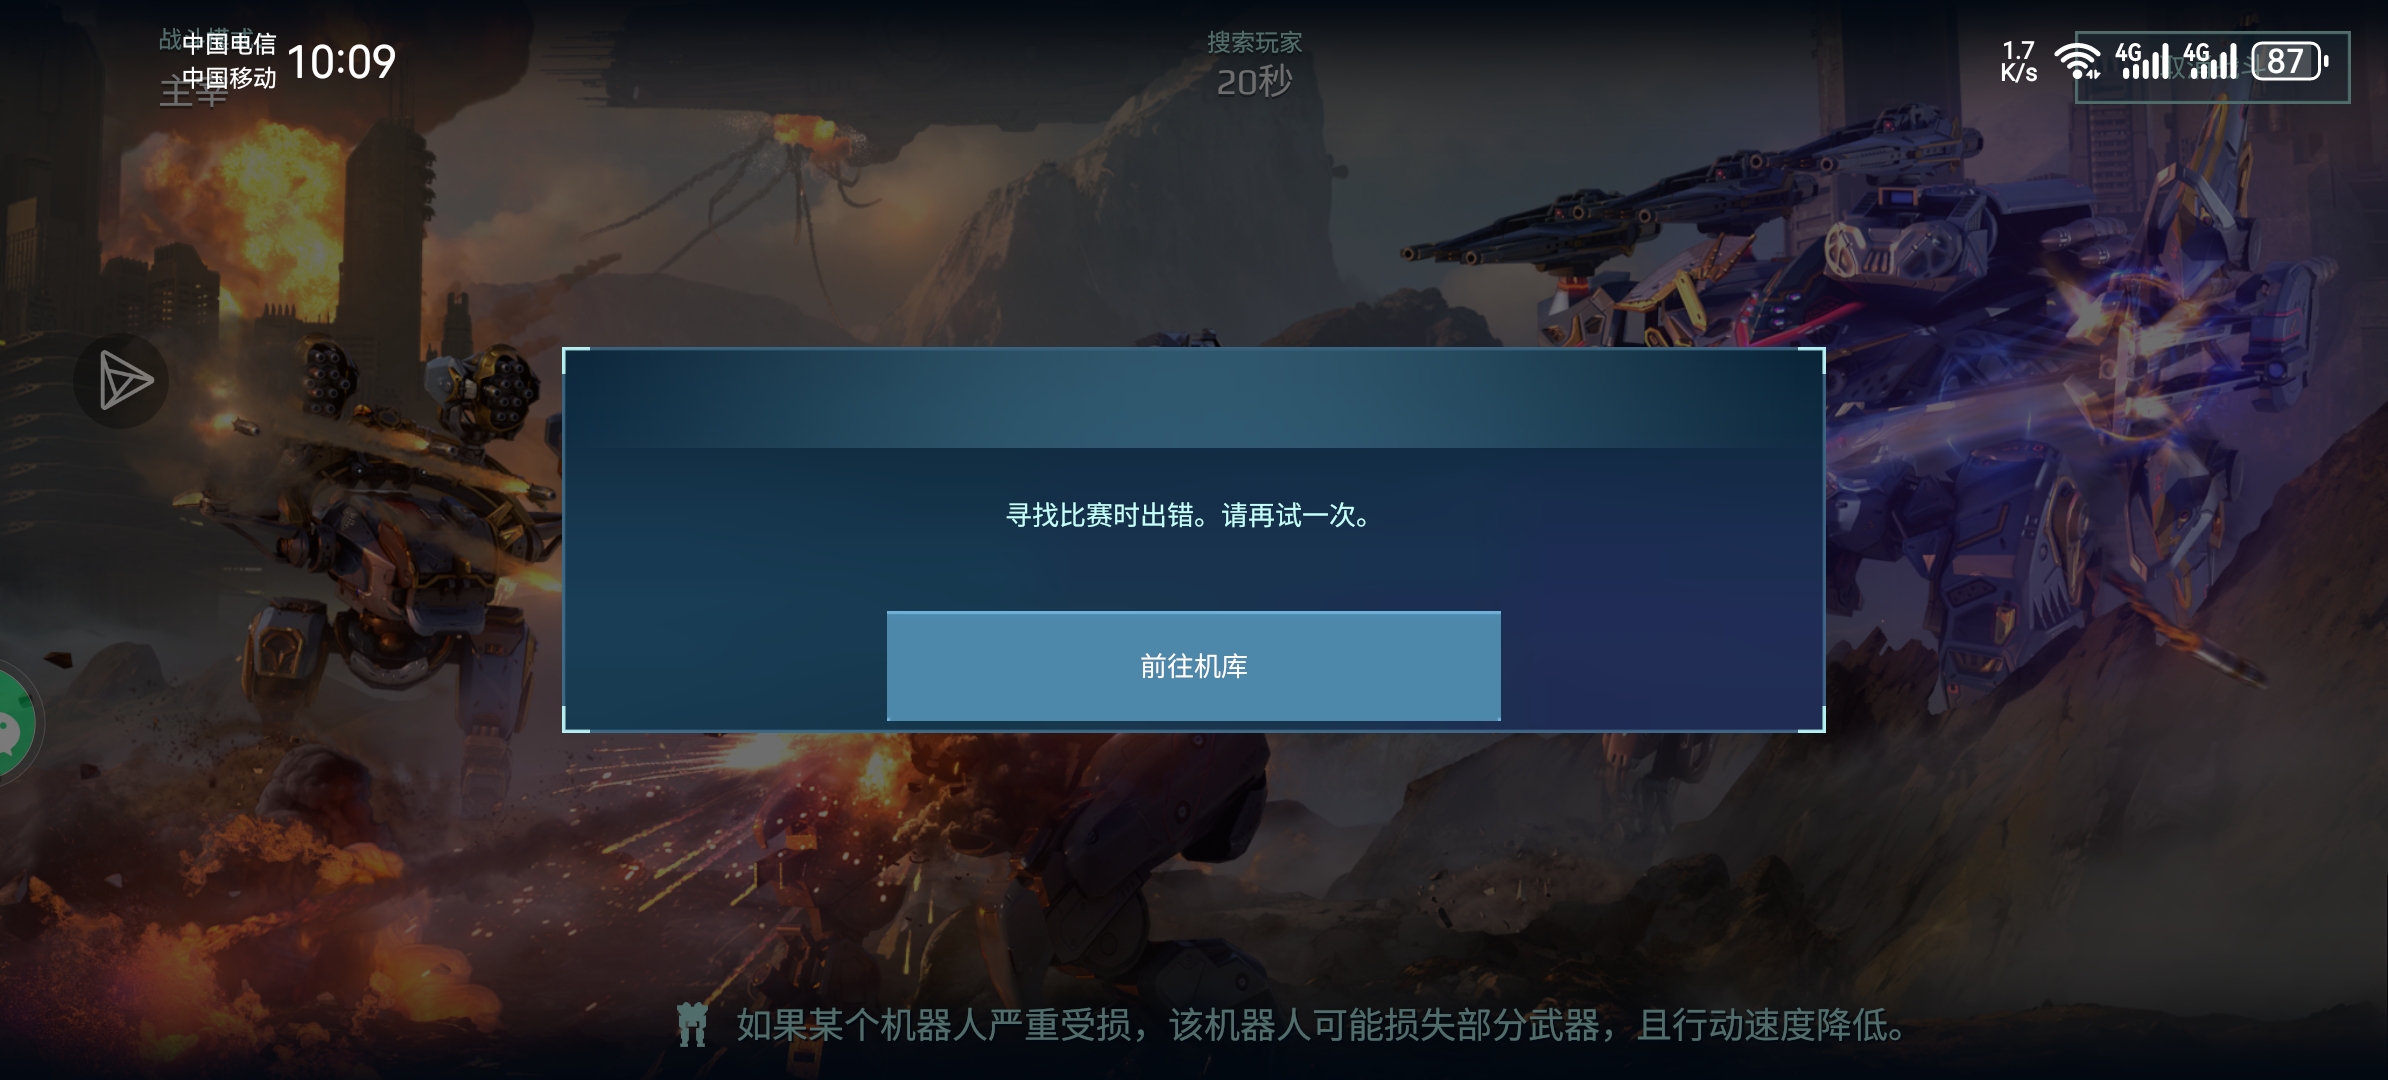This screenshot has height=1080, width=2388.
Task: Tap the 搜索玩家 search label
Action: 1254,42
